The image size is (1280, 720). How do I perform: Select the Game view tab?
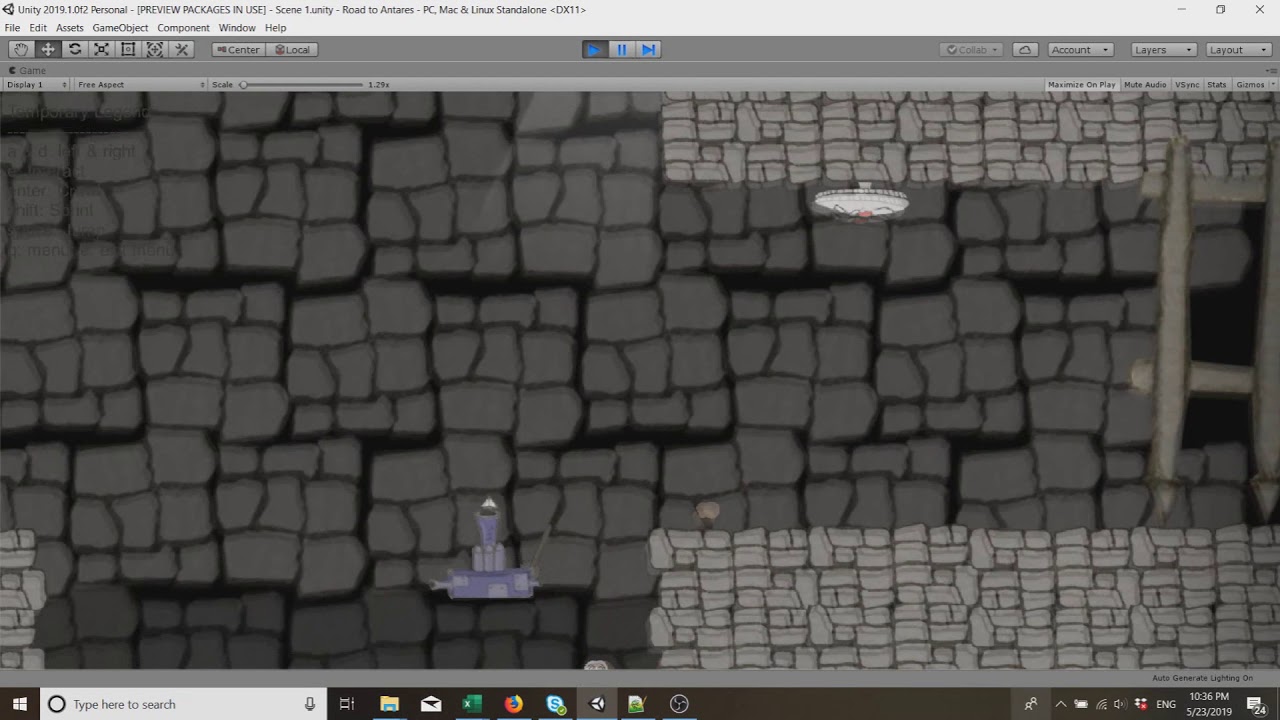tap(27, 70)
